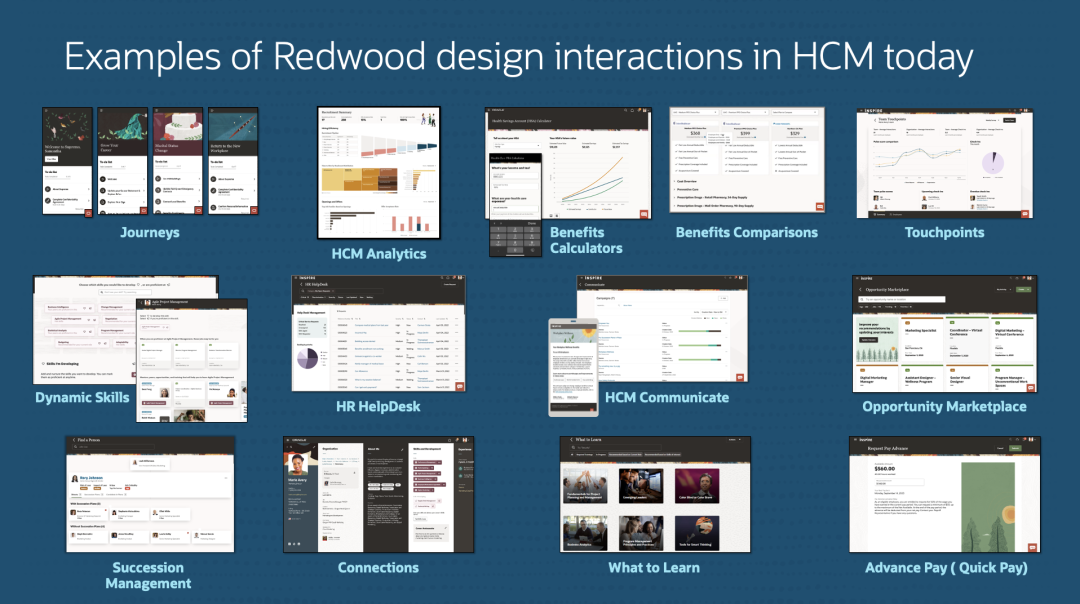Click the back arrow in What to Learn header
Image resolution: width=1080 pixels, height=604 pixels.
[572, 439]
